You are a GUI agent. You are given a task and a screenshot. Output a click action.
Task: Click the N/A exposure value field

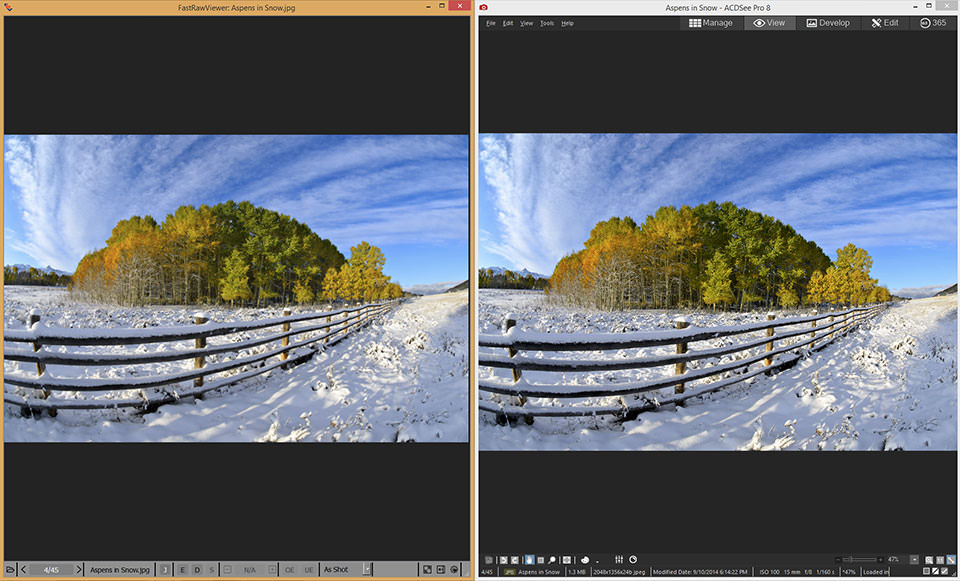pos(250,569)
